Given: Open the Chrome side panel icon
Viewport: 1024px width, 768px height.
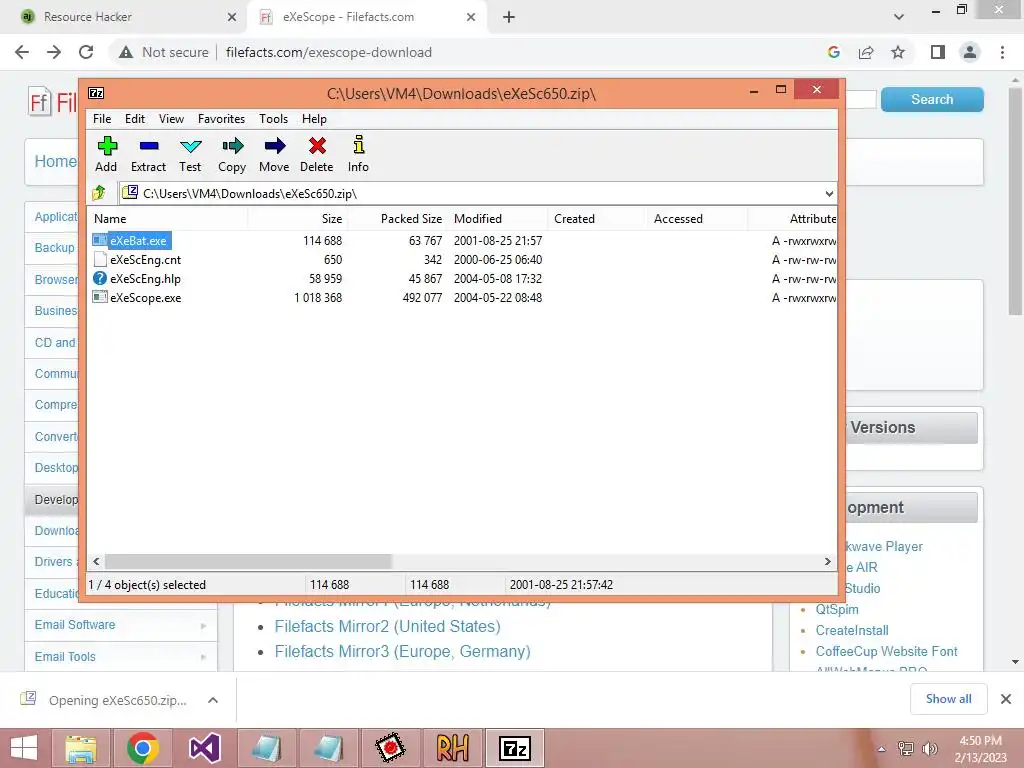Looking at the screenshot, I should pos(938,52).
